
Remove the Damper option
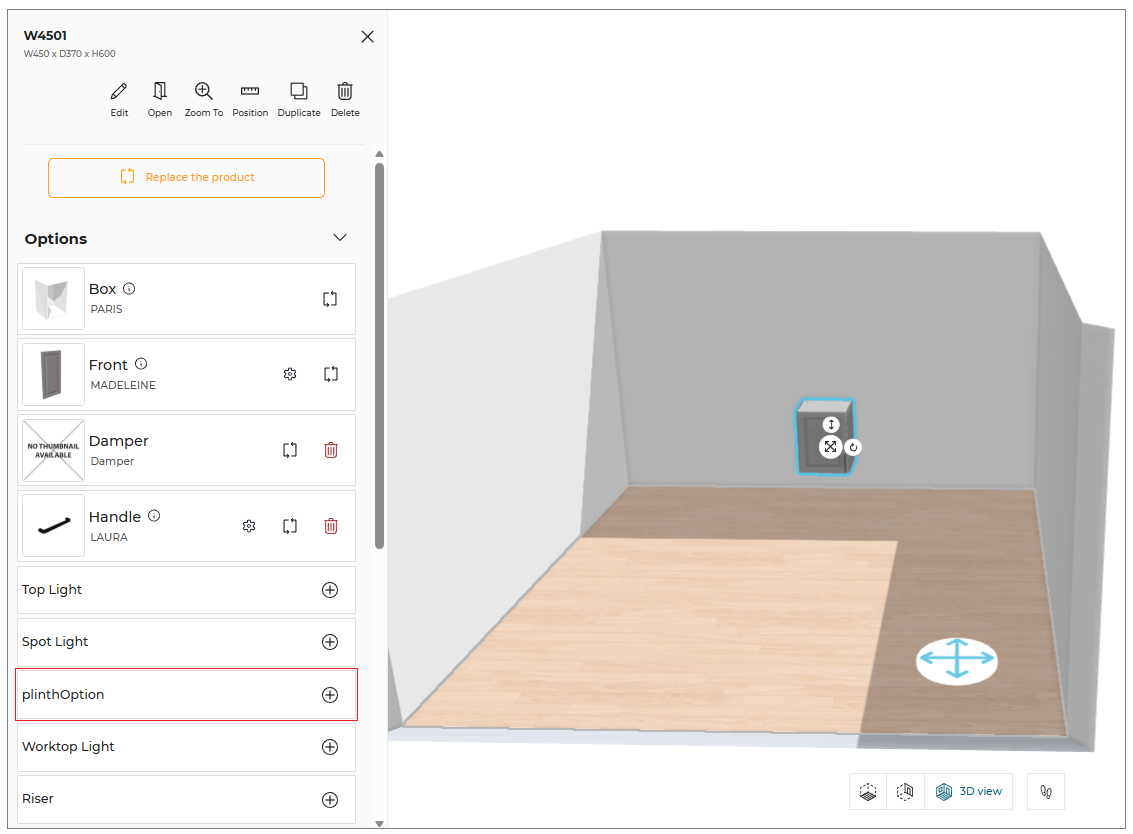[x=331, y=450]
